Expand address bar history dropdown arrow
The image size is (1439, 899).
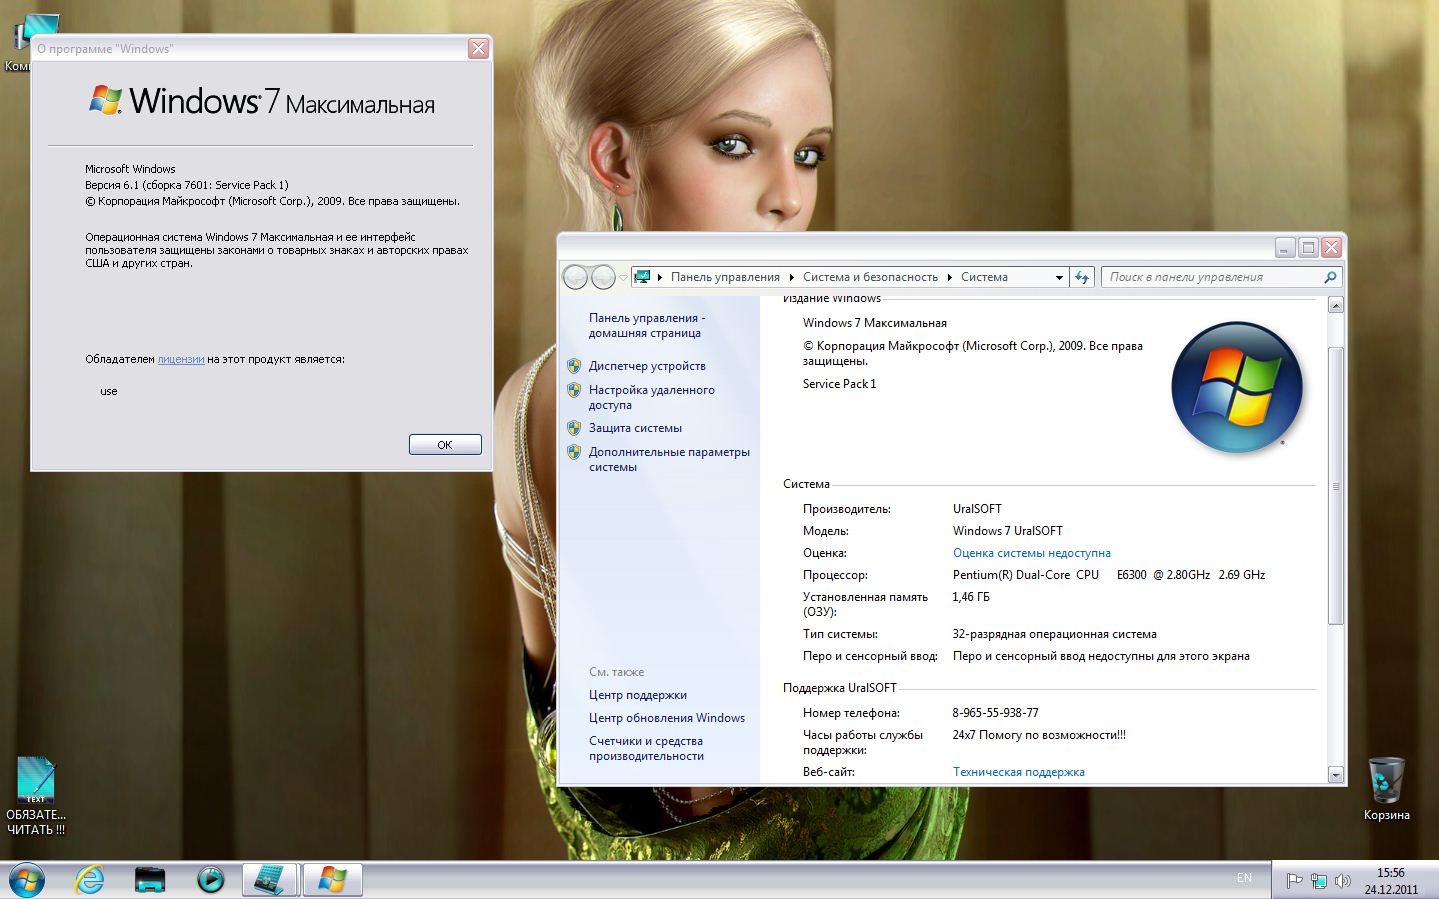[1059, 278]
